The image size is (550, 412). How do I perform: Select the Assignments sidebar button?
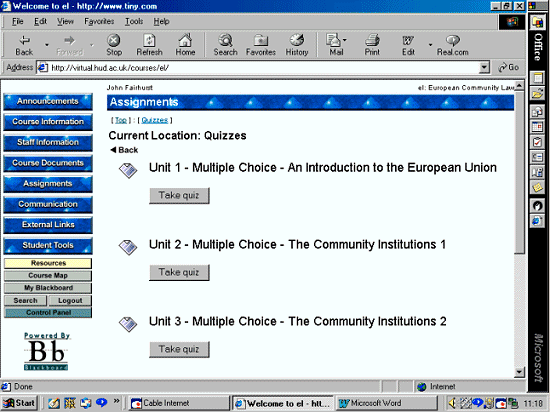click(x=48, y=184)
